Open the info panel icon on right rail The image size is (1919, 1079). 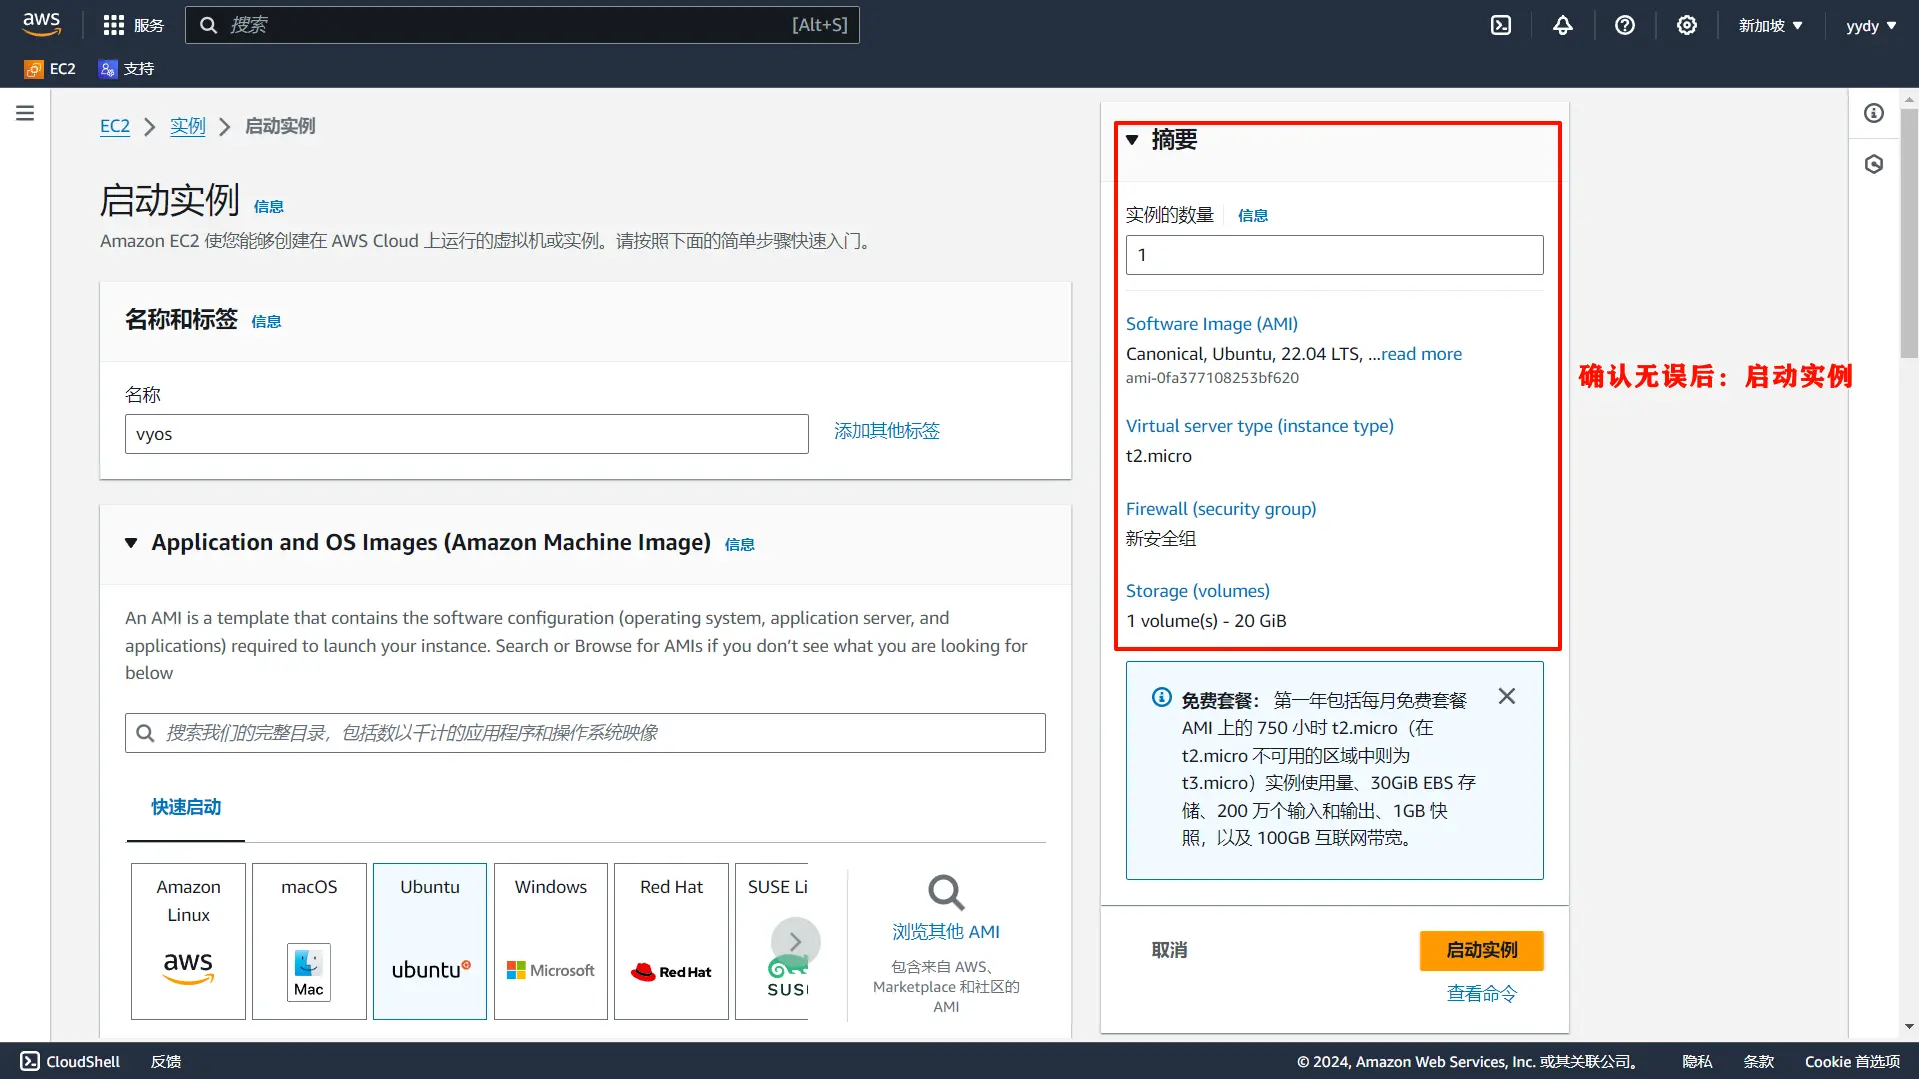1874,113
